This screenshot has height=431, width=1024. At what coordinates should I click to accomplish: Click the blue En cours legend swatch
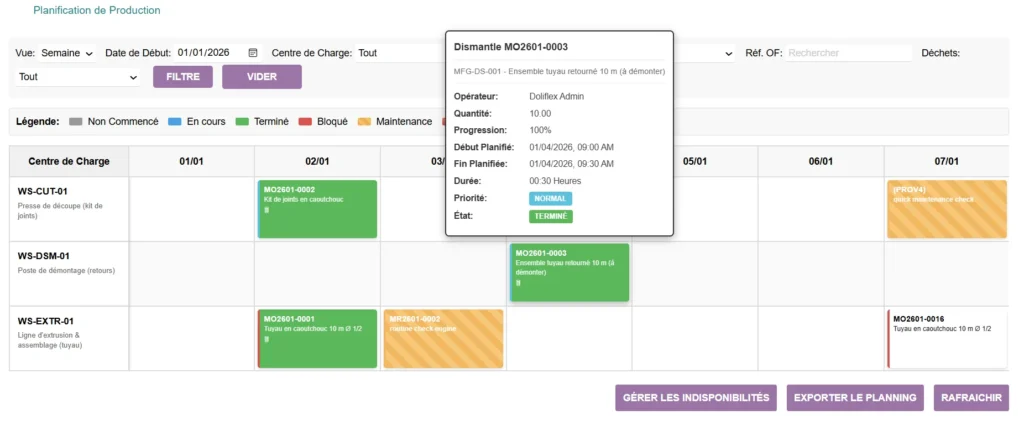[x=174, y=121]
